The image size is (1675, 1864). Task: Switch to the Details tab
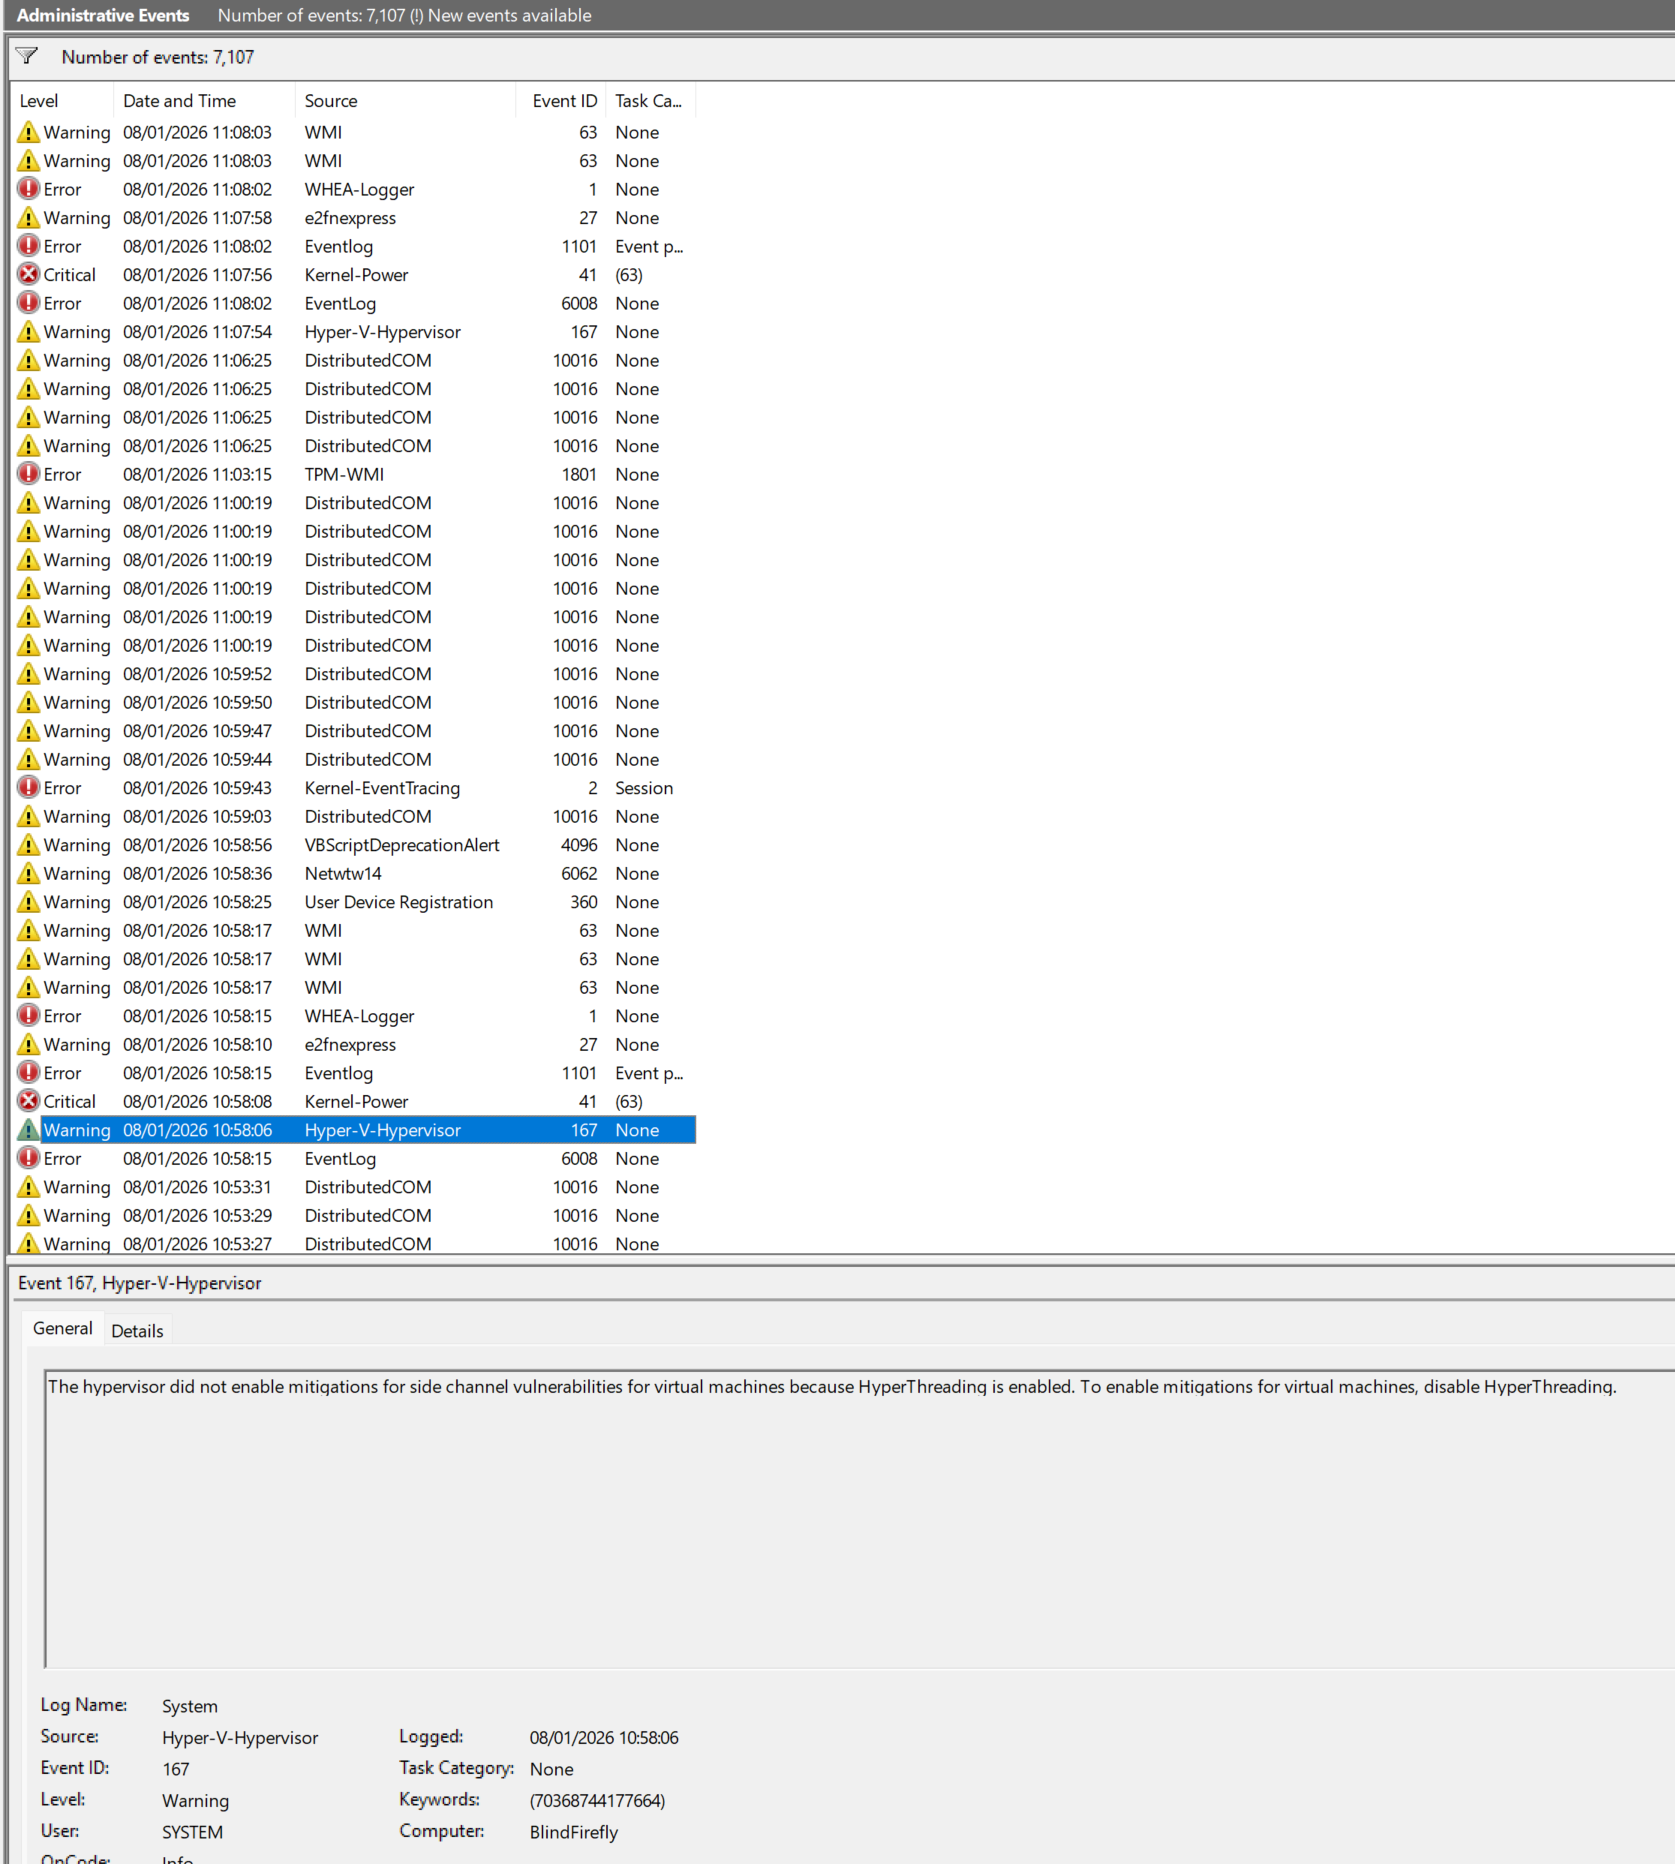[x=137, y=1331]
